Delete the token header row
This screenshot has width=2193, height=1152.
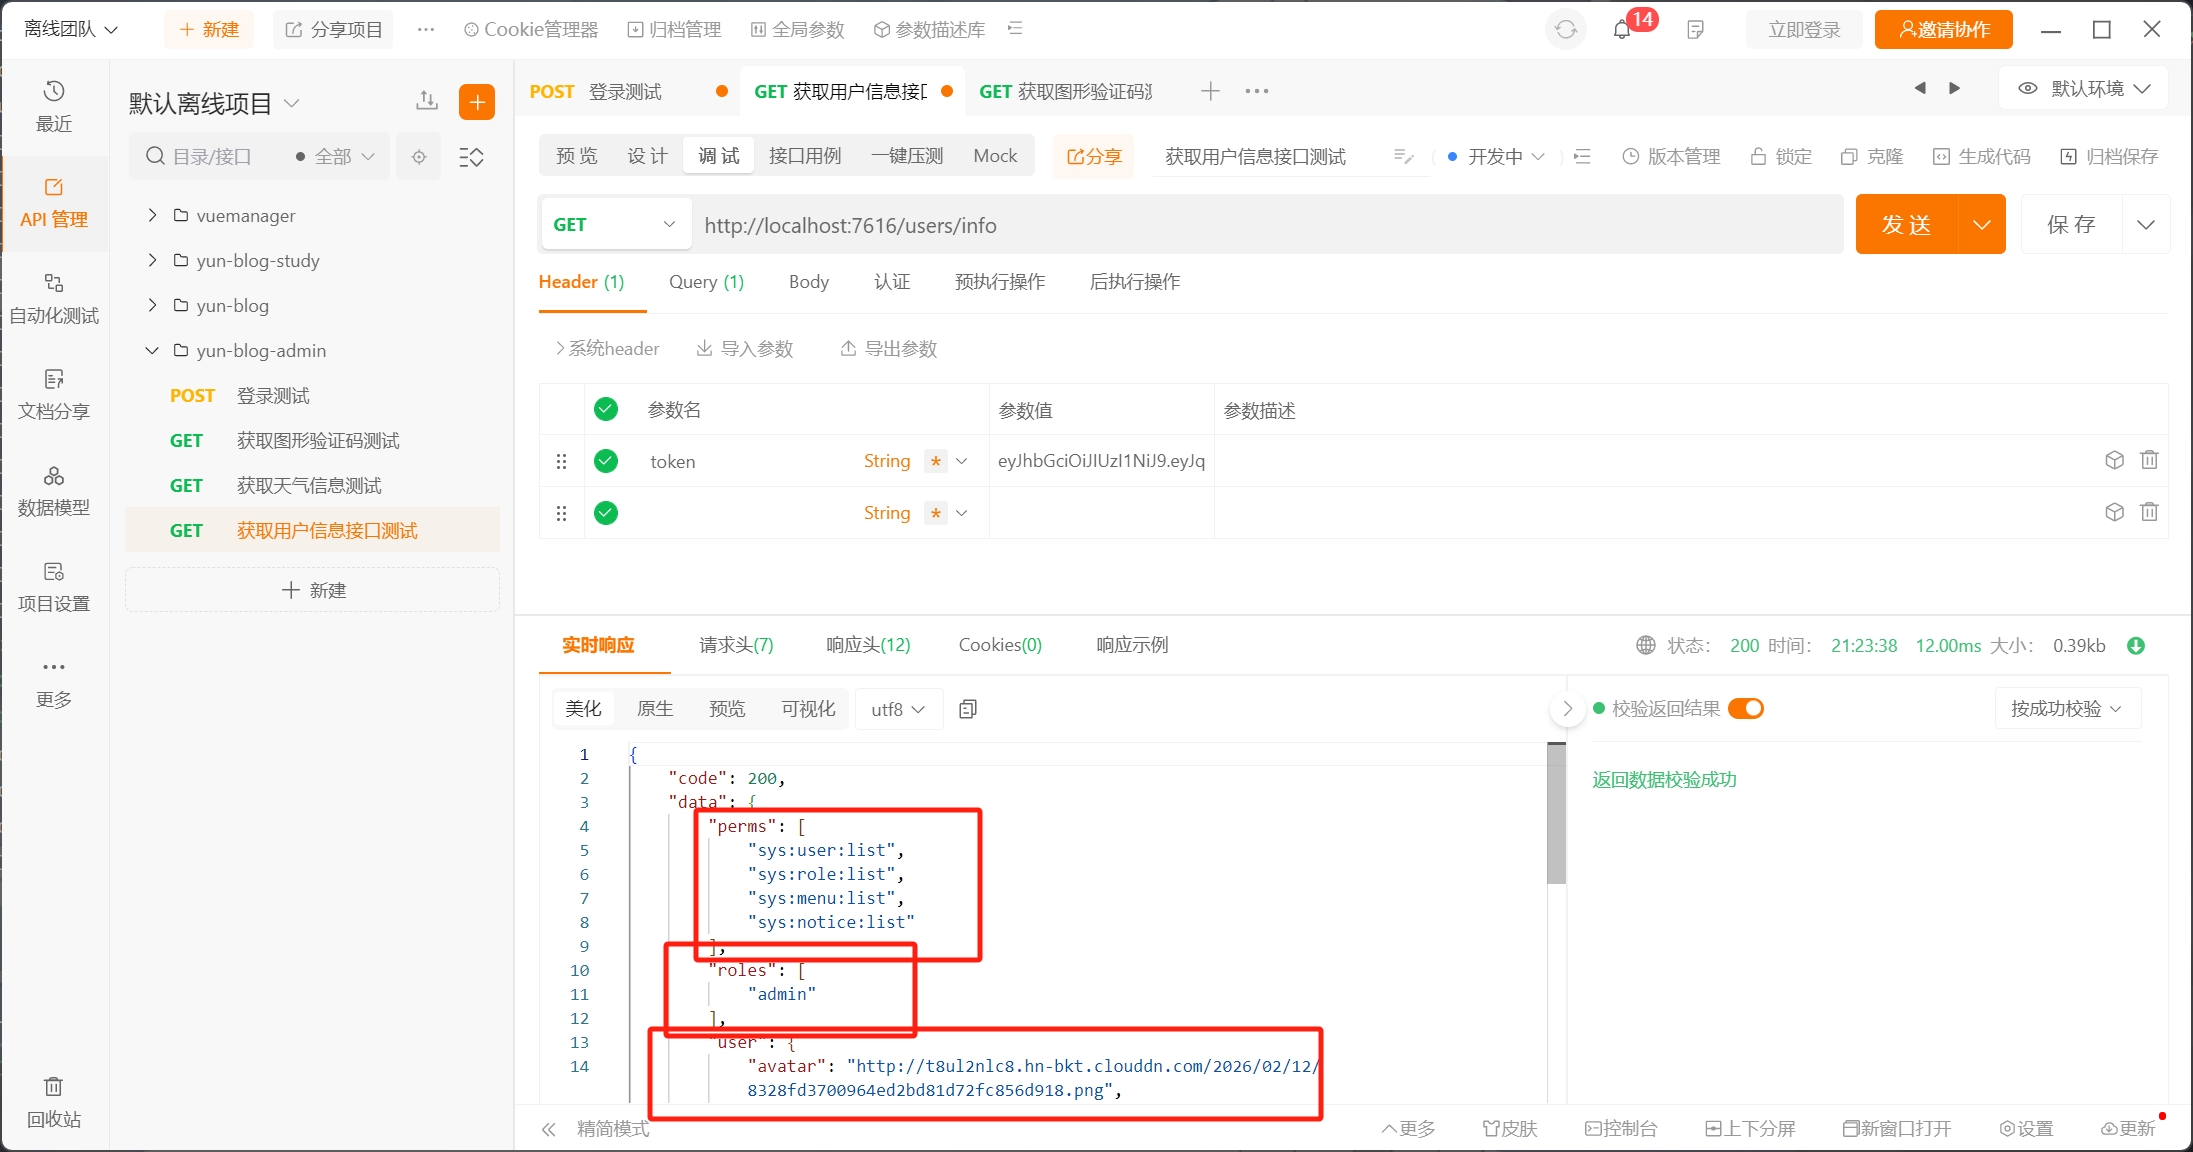[x=2149, y=460]
